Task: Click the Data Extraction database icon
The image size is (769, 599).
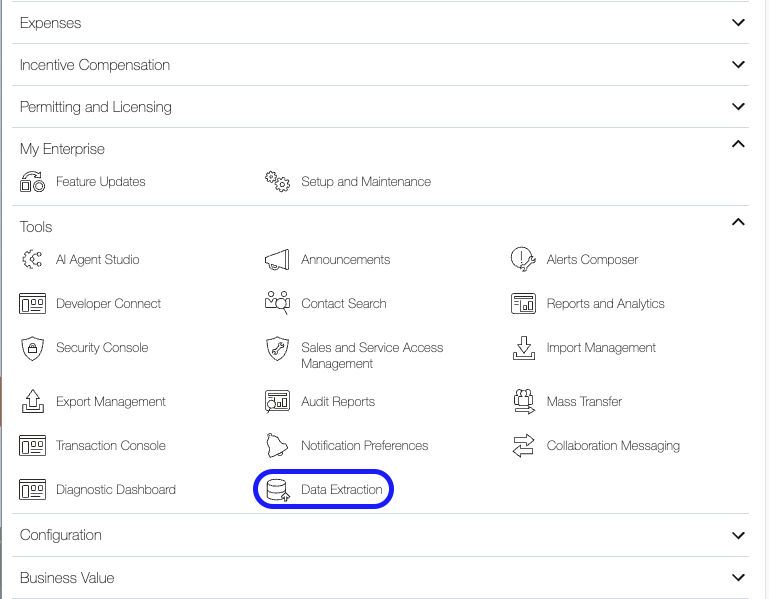Action: pos(277,490)
